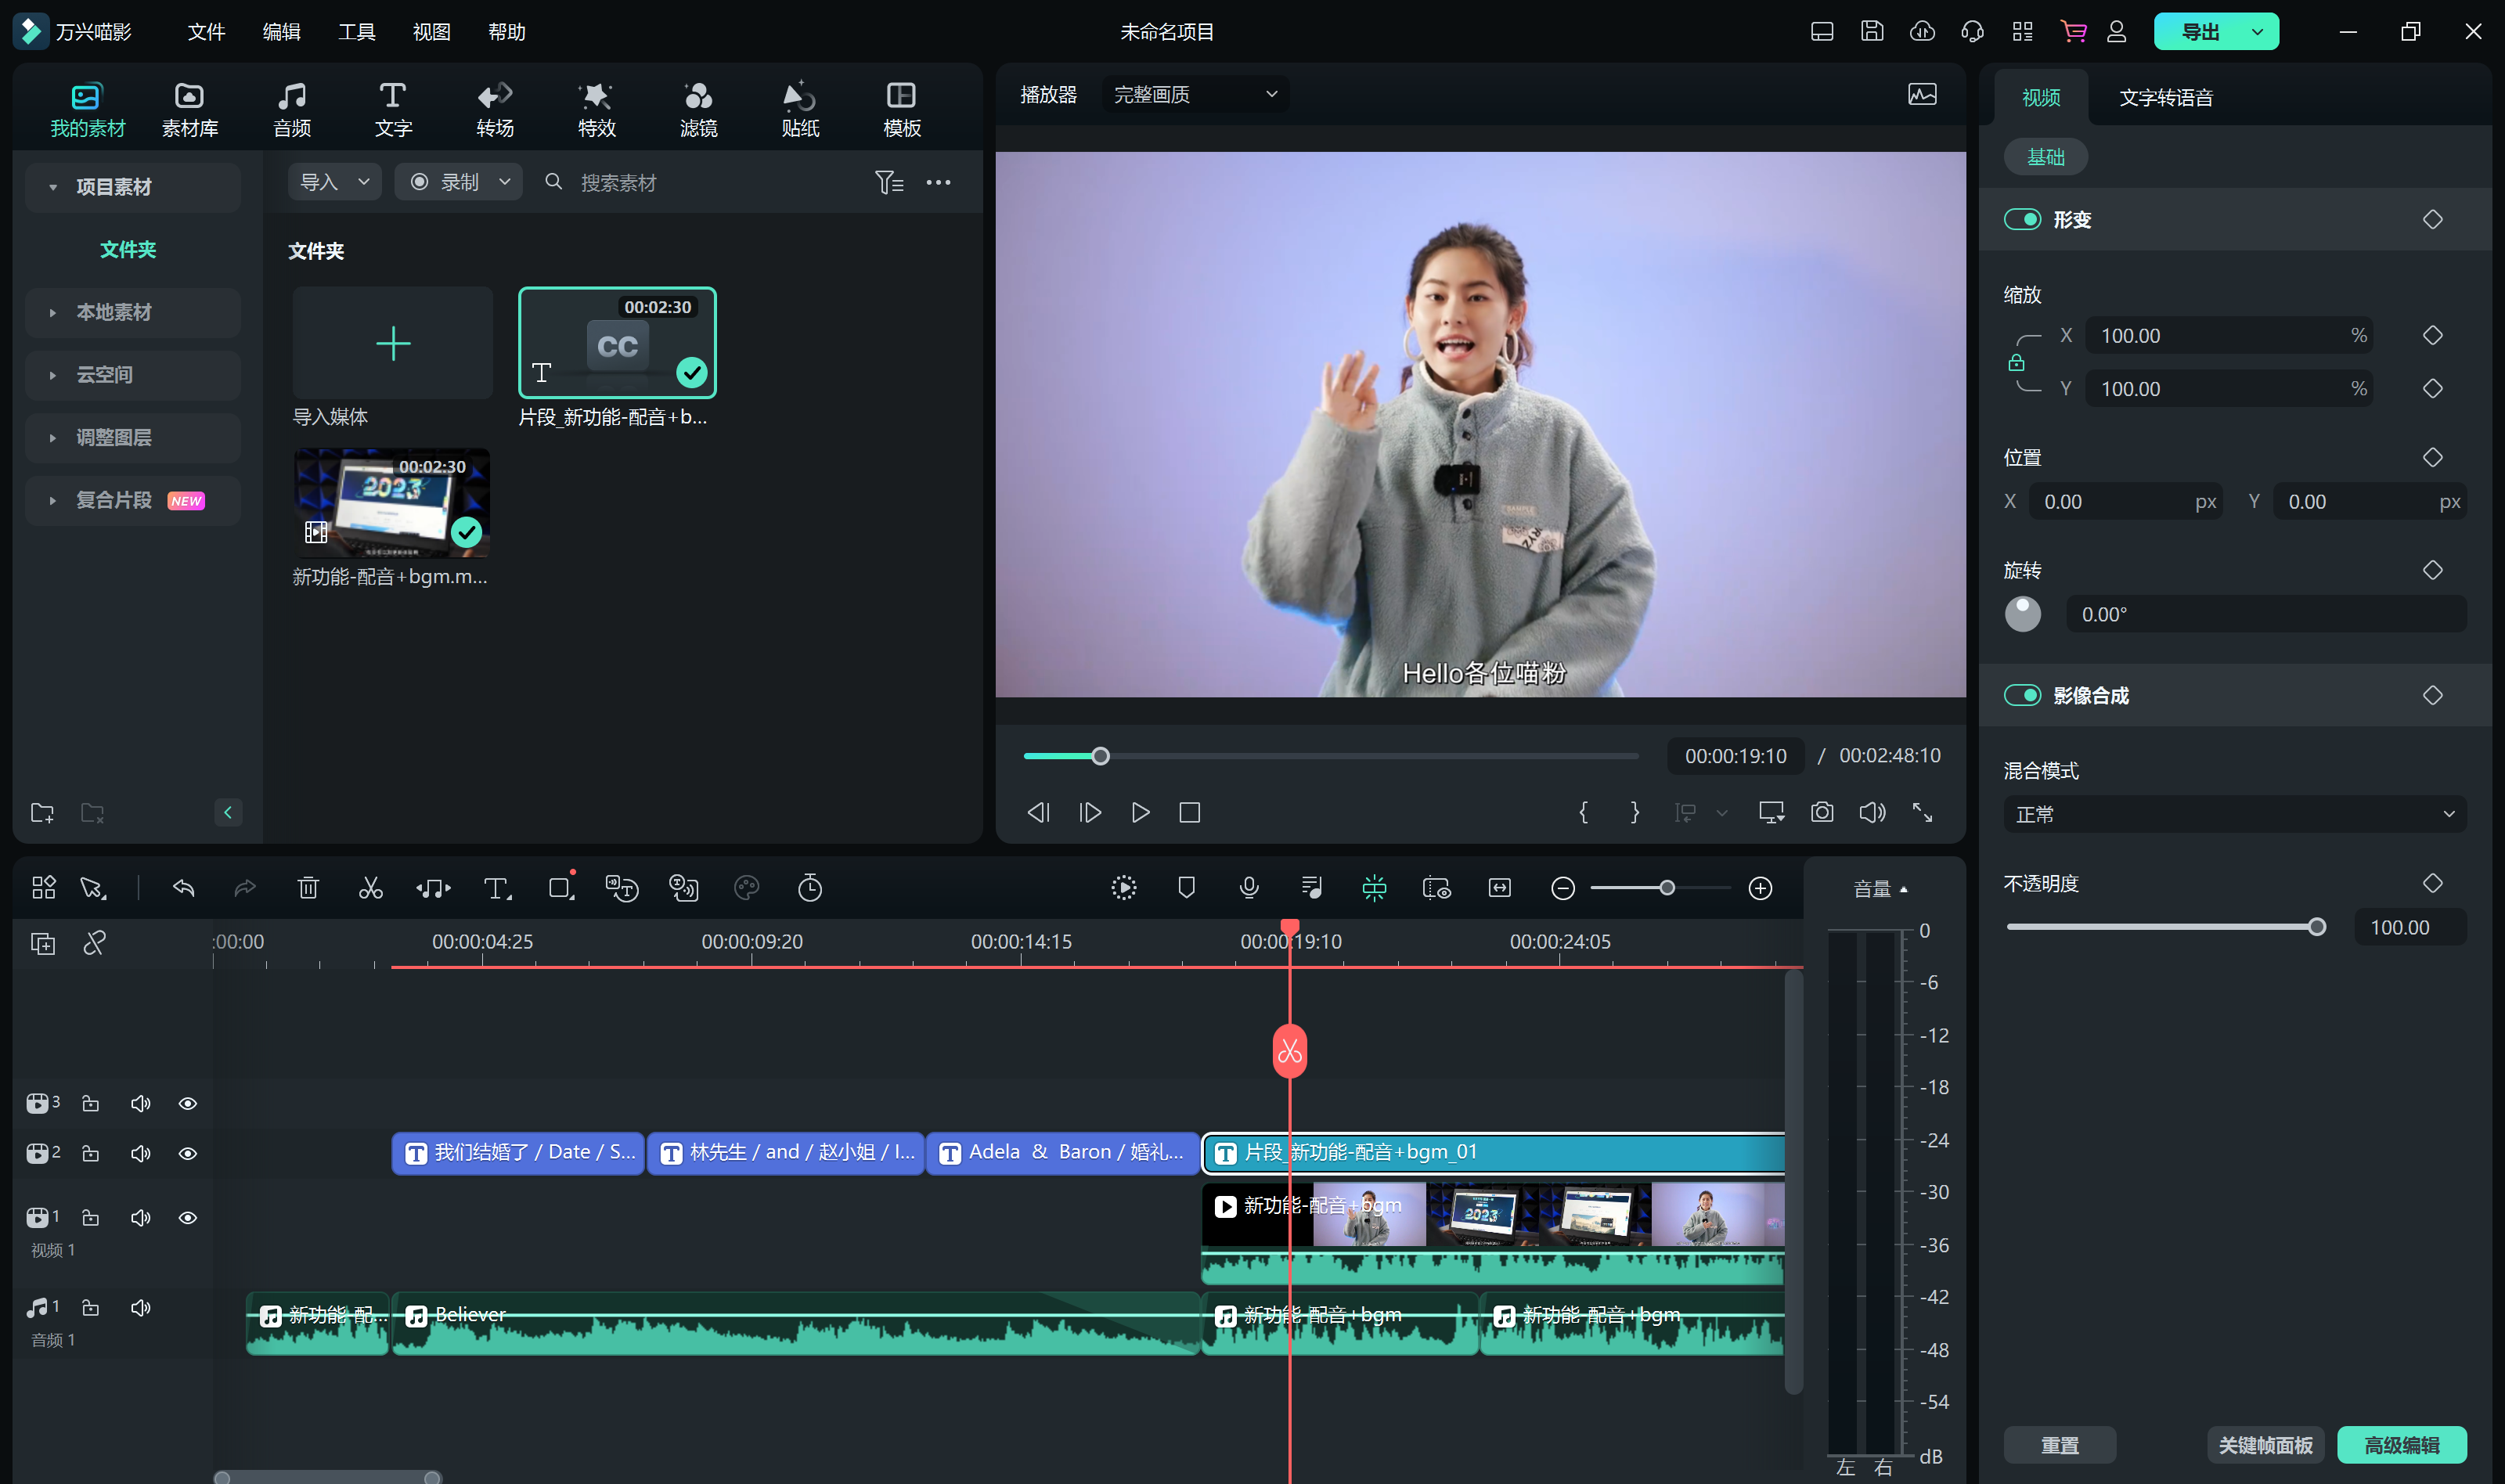Click the undo arrow in timeline toolbar
The height and width of the screenshot is (1484, 2505).
[x=183, y=888]
